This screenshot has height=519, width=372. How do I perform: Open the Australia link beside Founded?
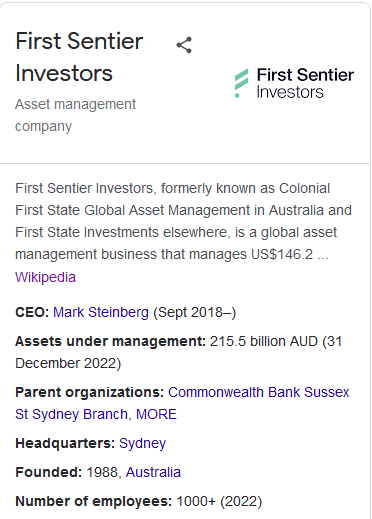point(153,472)
